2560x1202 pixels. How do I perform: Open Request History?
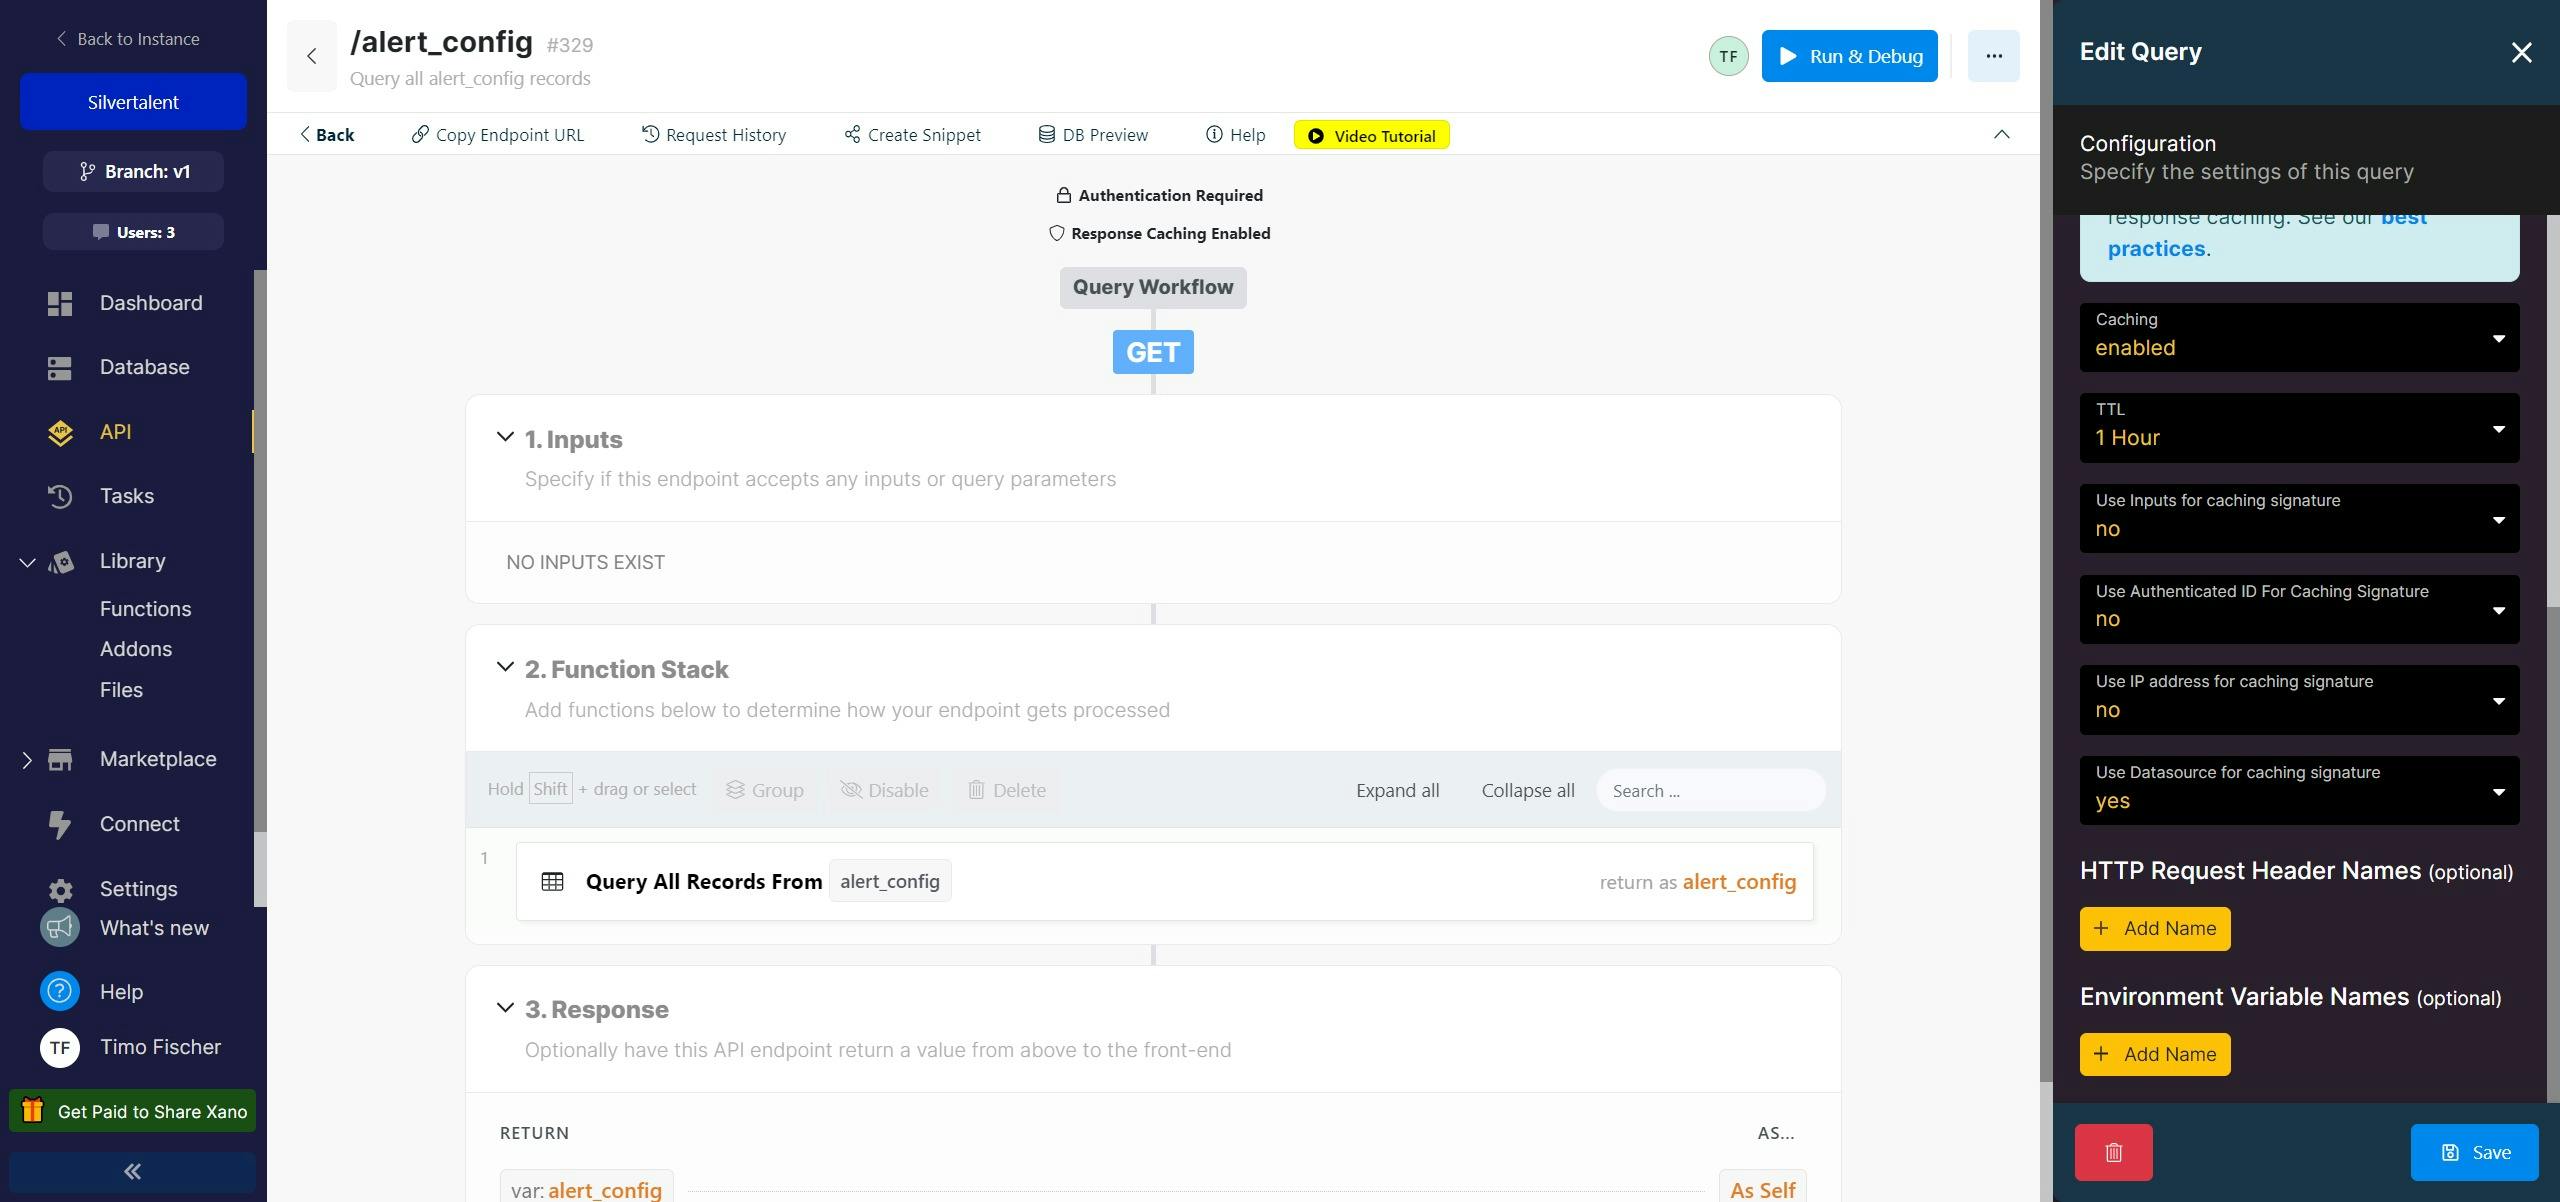[714, 135]
